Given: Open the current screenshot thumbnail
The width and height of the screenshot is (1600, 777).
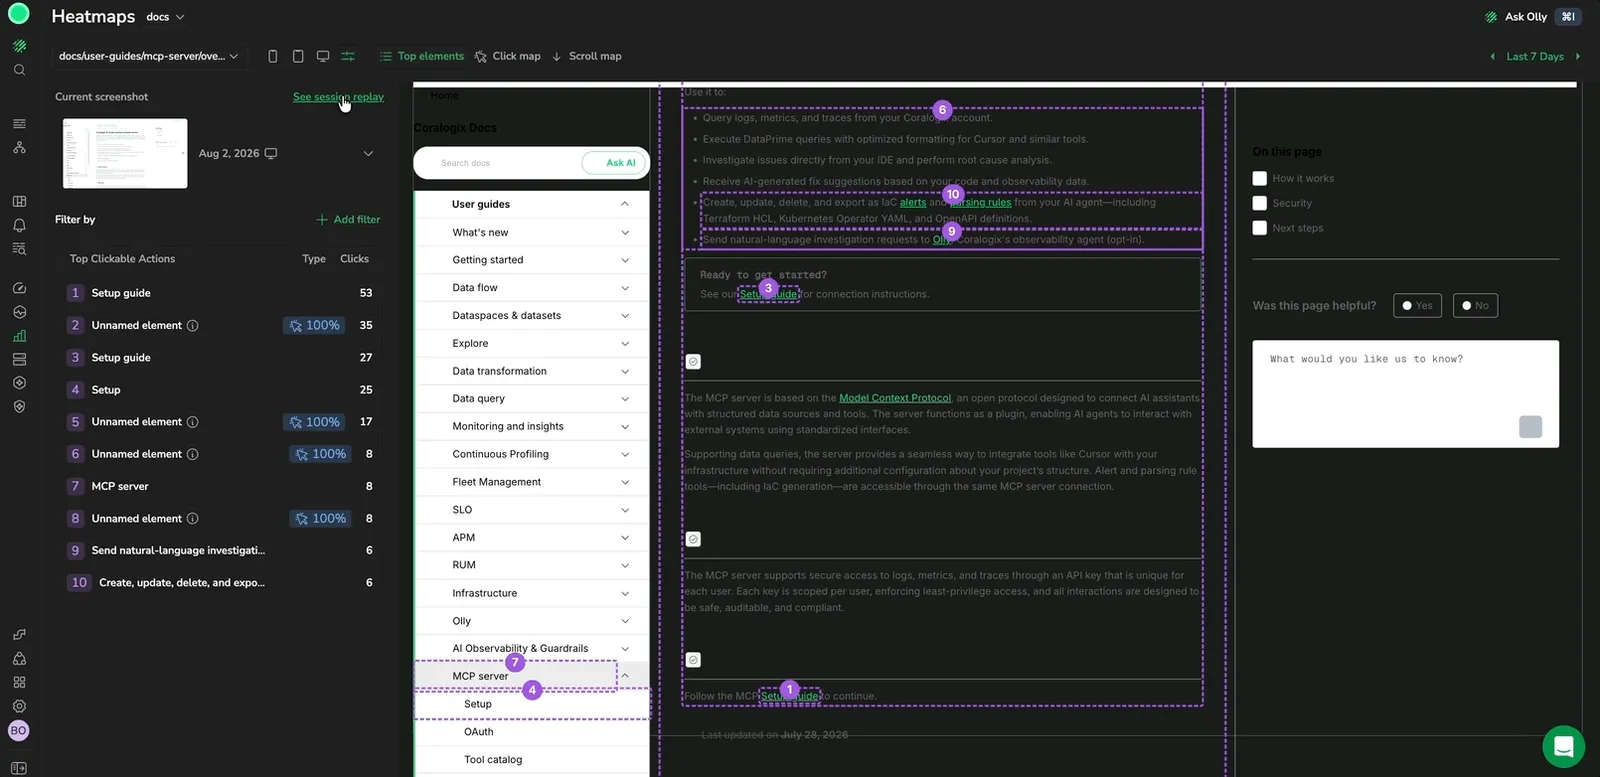Looking at the screenshot, I should [125, 153].
